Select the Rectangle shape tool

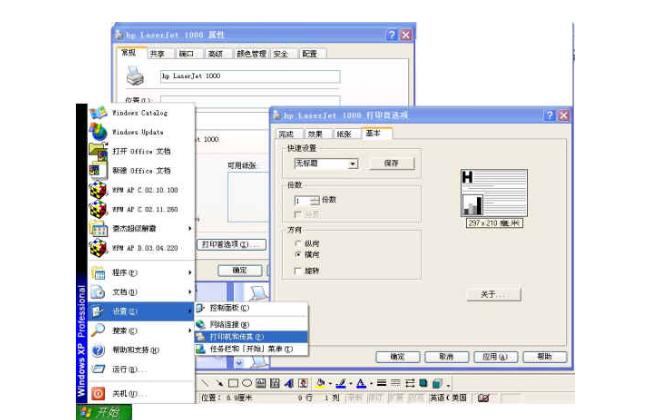[233, 383]
